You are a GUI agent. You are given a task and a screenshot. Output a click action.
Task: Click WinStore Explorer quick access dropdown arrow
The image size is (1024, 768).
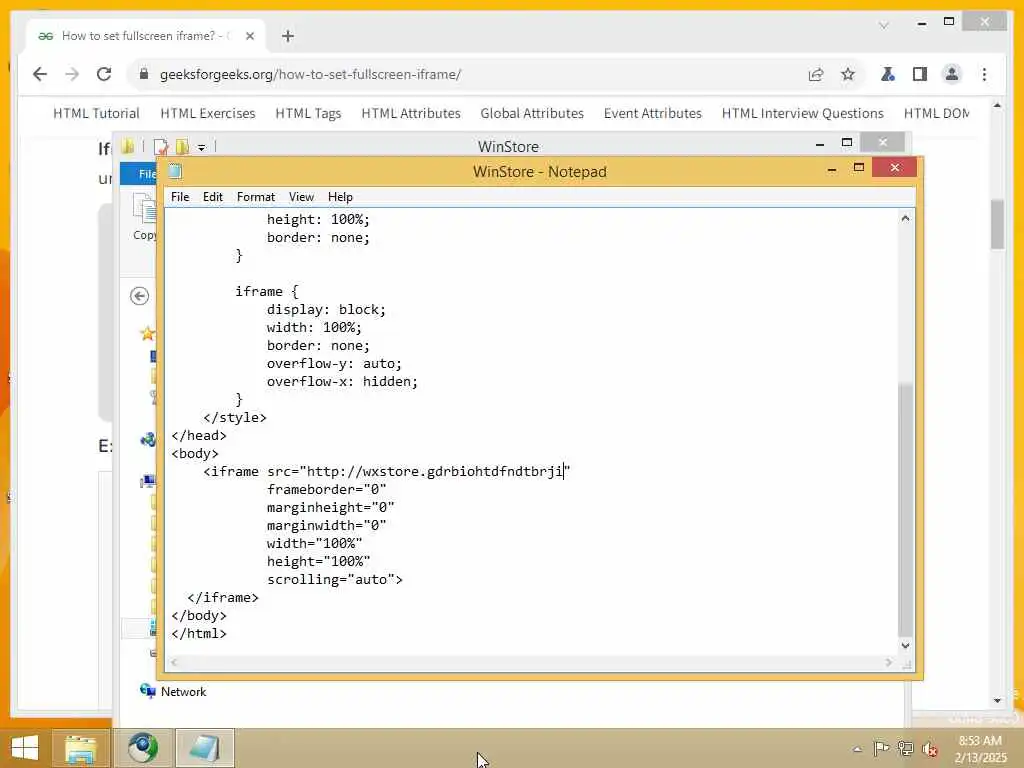202,148
